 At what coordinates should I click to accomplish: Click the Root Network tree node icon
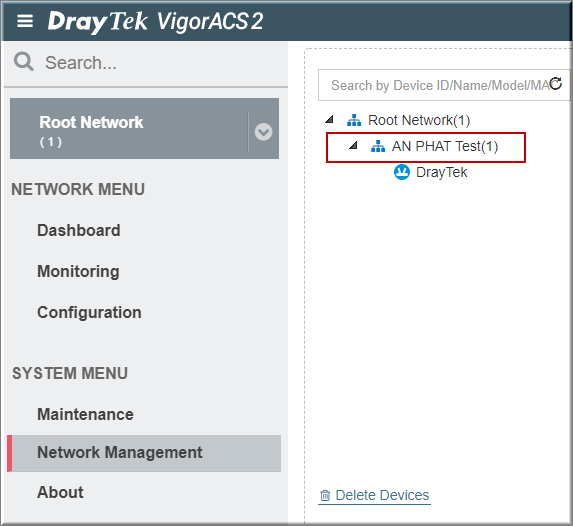pos(354,120)
